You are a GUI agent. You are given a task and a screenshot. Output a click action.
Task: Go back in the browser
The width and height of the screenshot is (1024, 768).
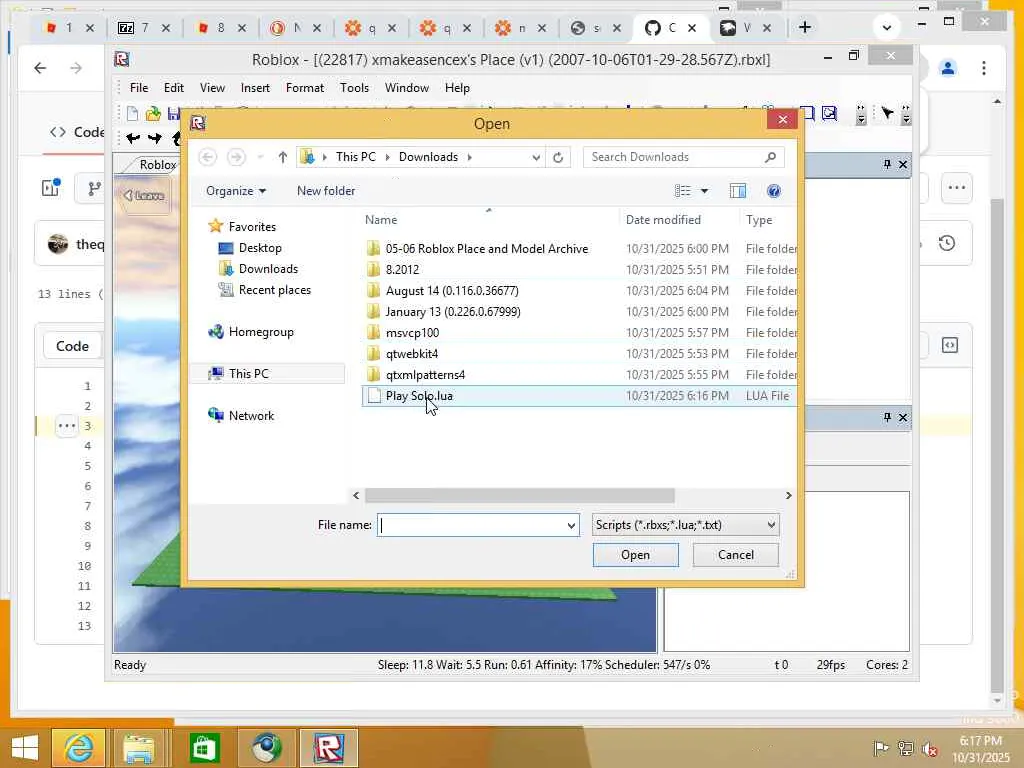click(x=40, y=68)
